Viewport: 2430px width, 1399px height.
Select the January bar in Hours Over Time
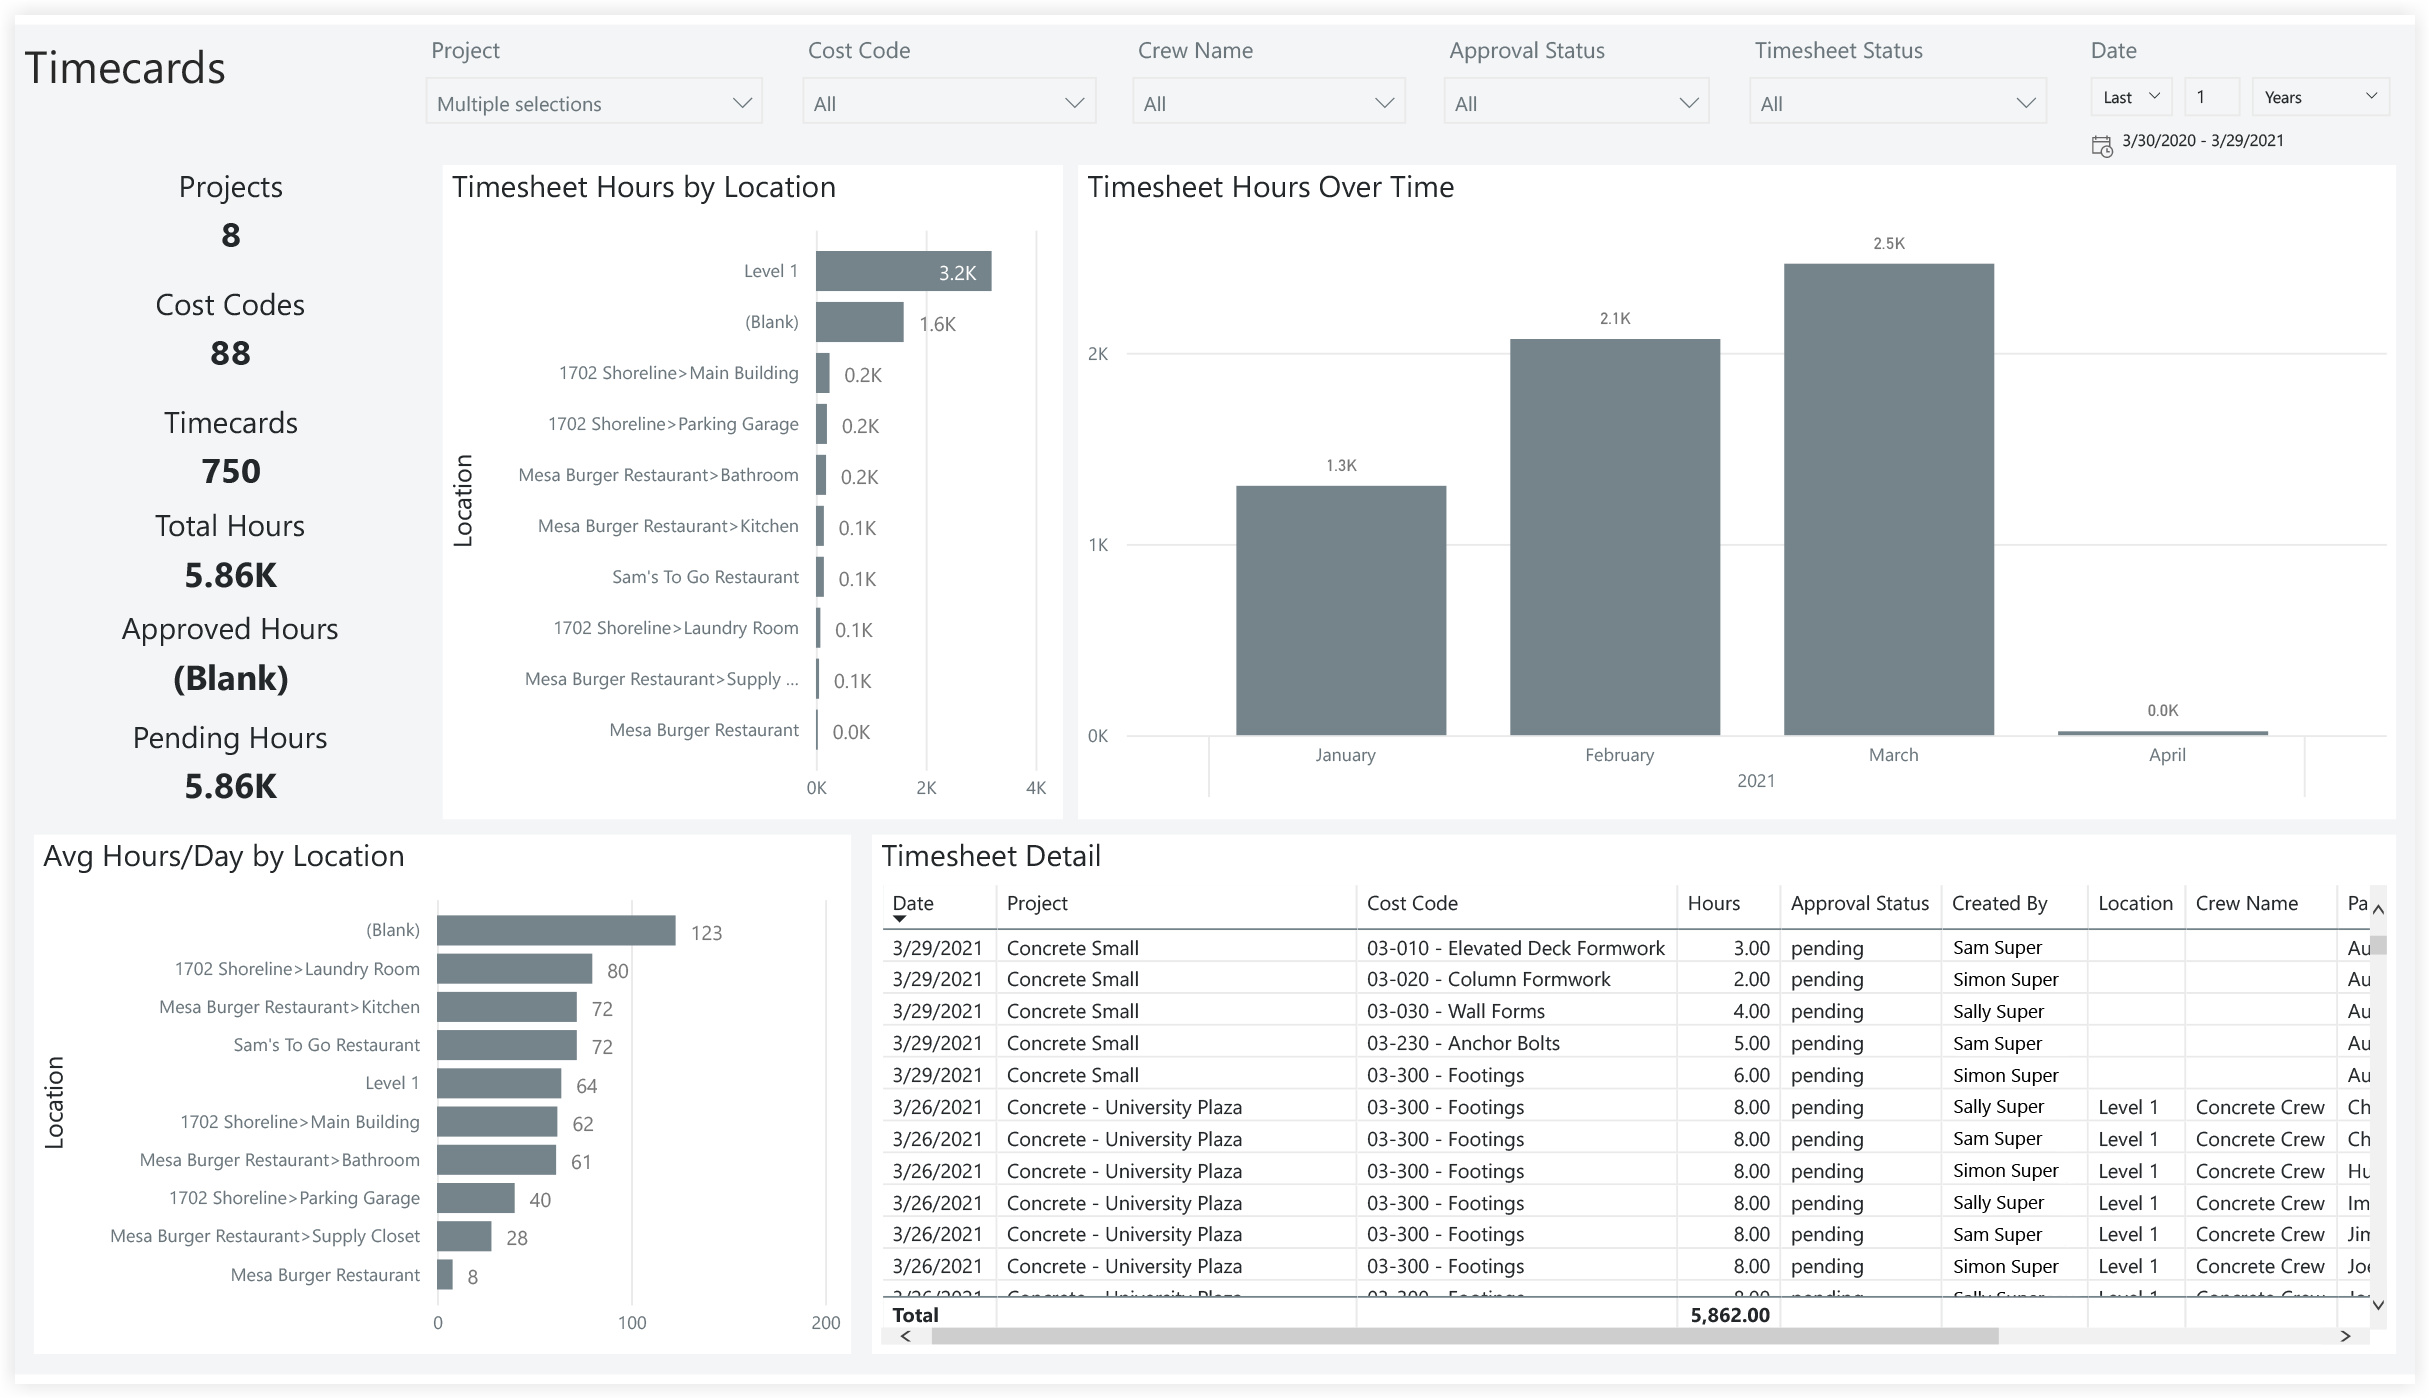(x=1341, y=611)
